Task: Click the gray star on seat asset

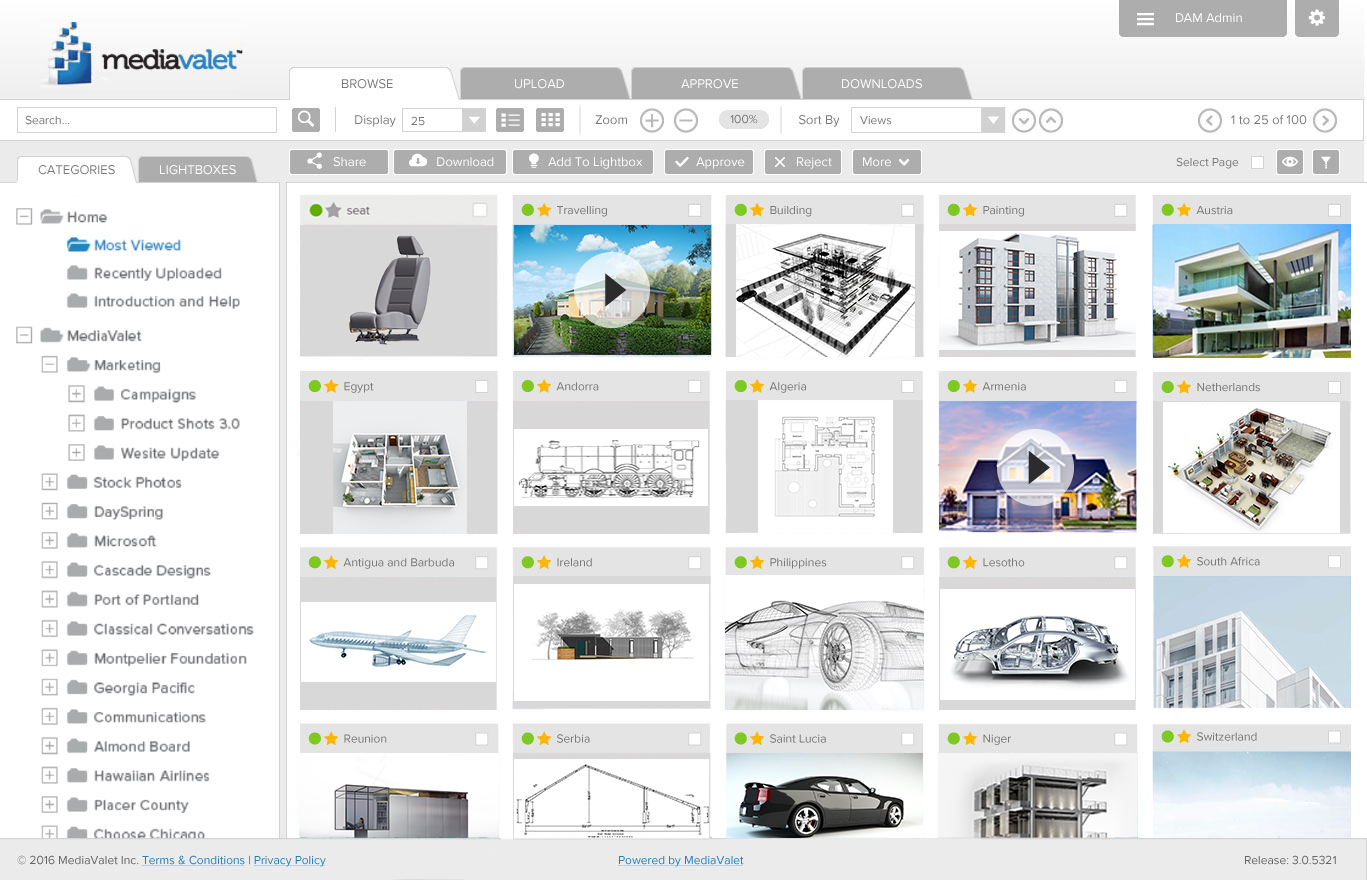Action: pyautogui.click(x=333, y=210)
